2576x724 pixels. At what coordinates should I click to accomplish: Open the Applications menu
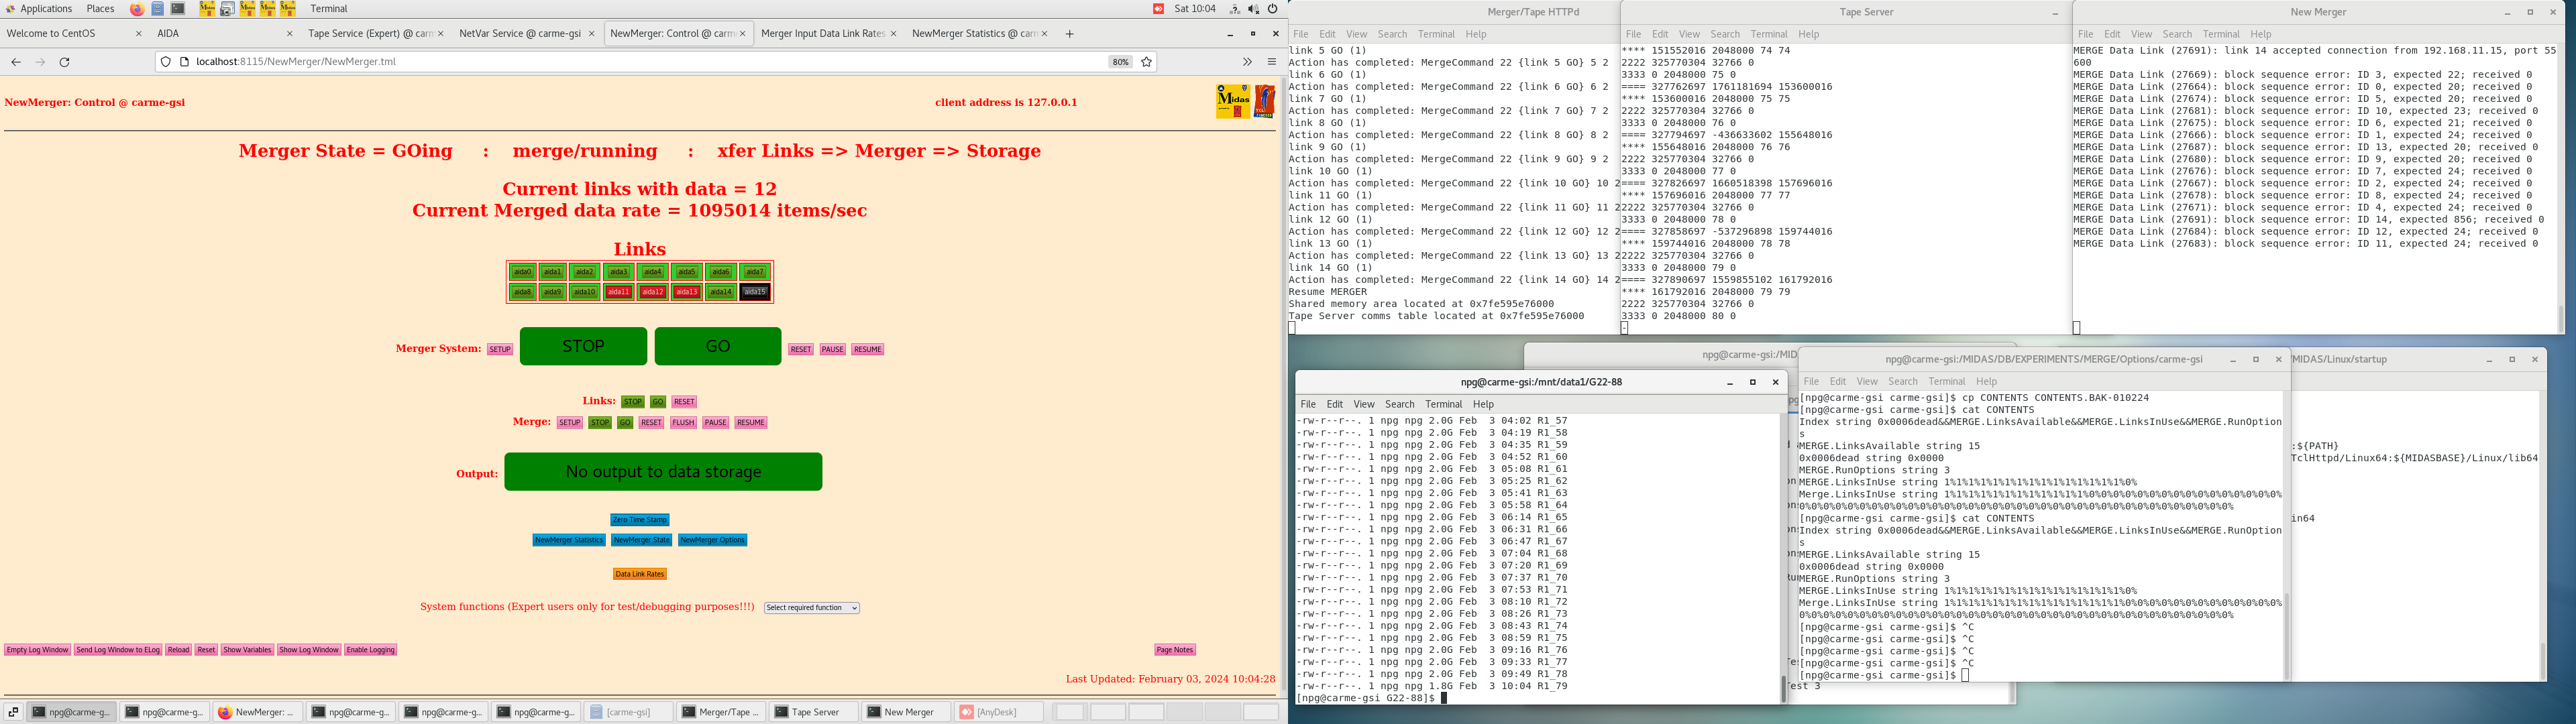click(45, 9)
